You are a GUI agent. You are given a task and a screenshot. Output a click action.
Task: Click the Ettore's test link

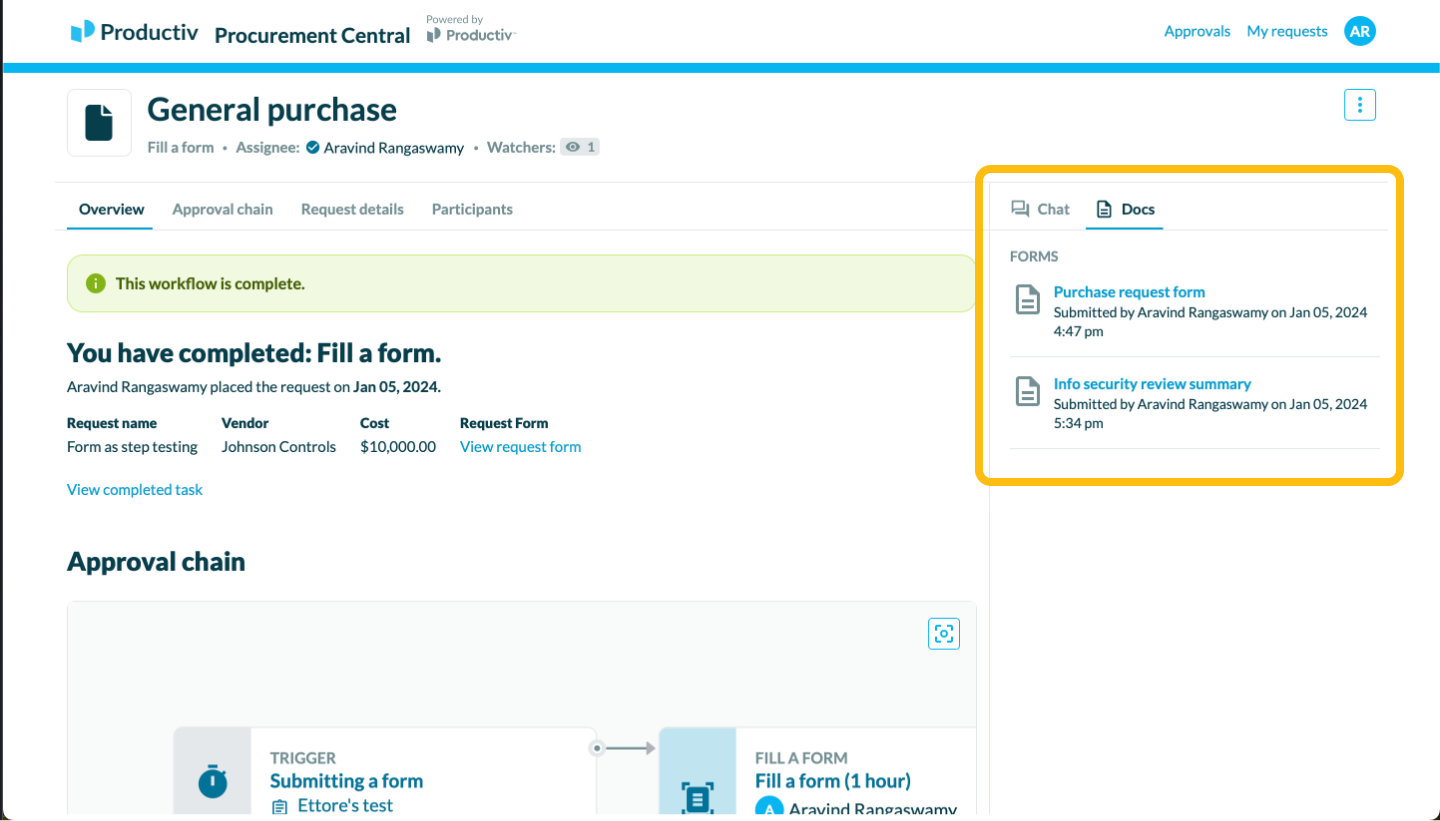[345, 806]
